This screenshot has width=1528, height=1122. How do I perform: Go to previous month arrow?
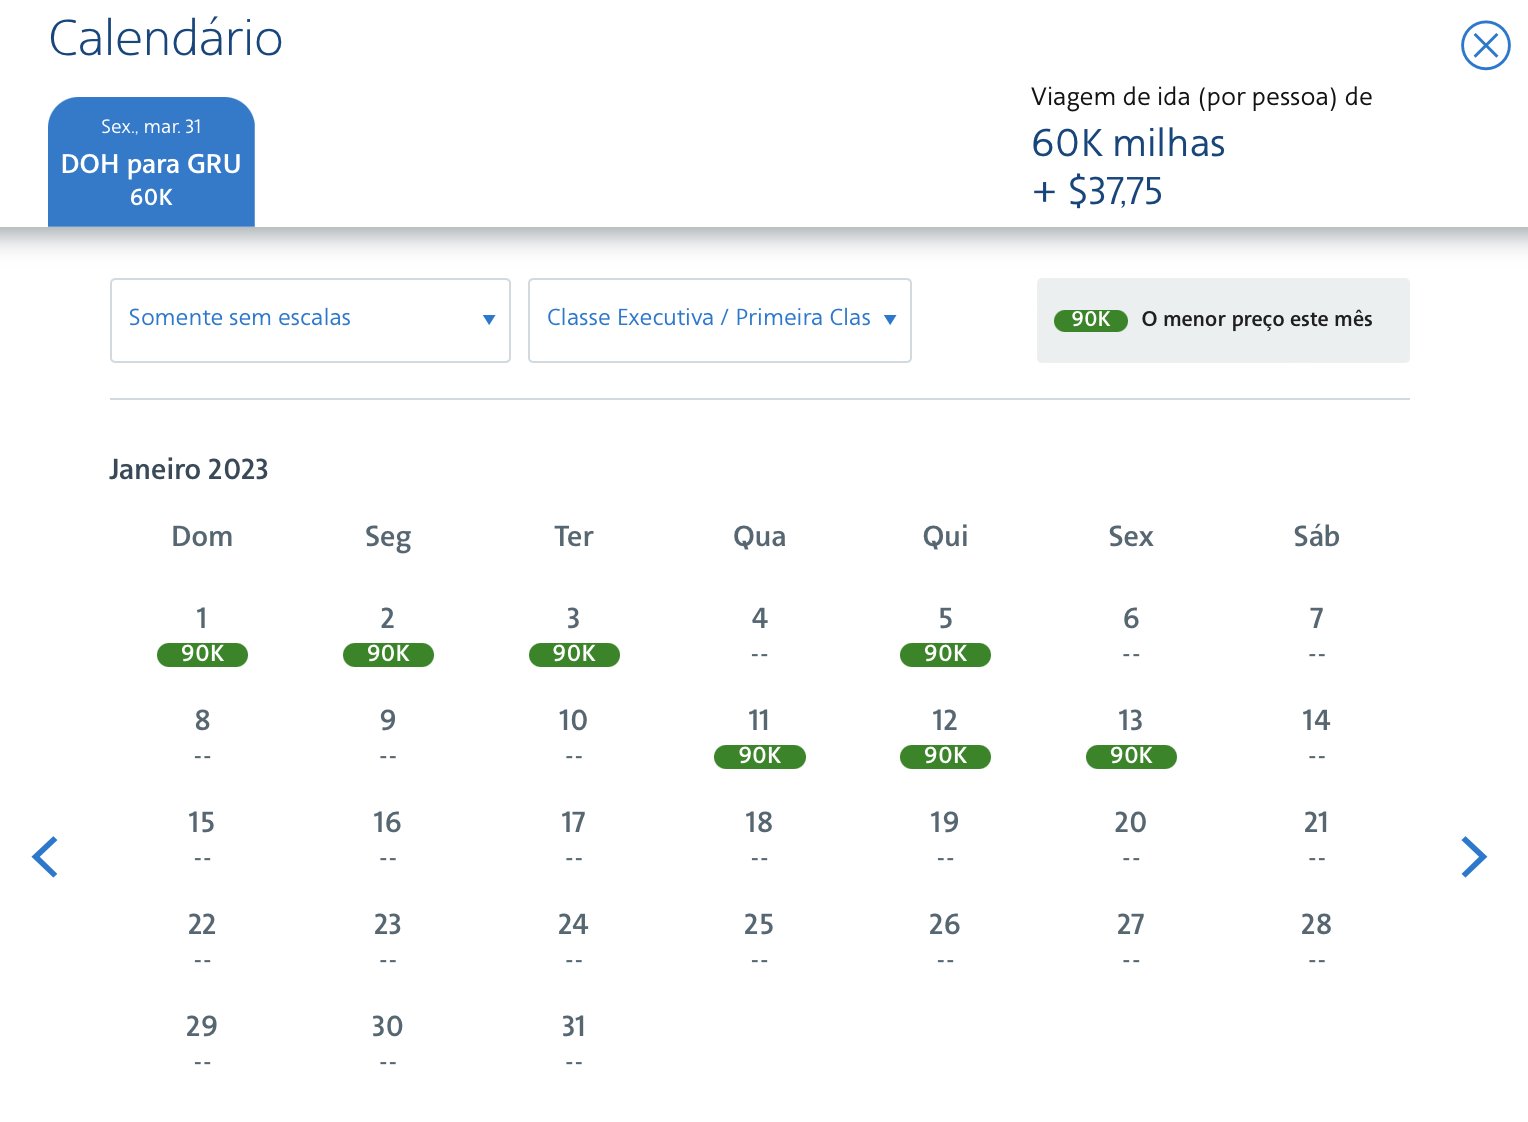coord(45,857)
